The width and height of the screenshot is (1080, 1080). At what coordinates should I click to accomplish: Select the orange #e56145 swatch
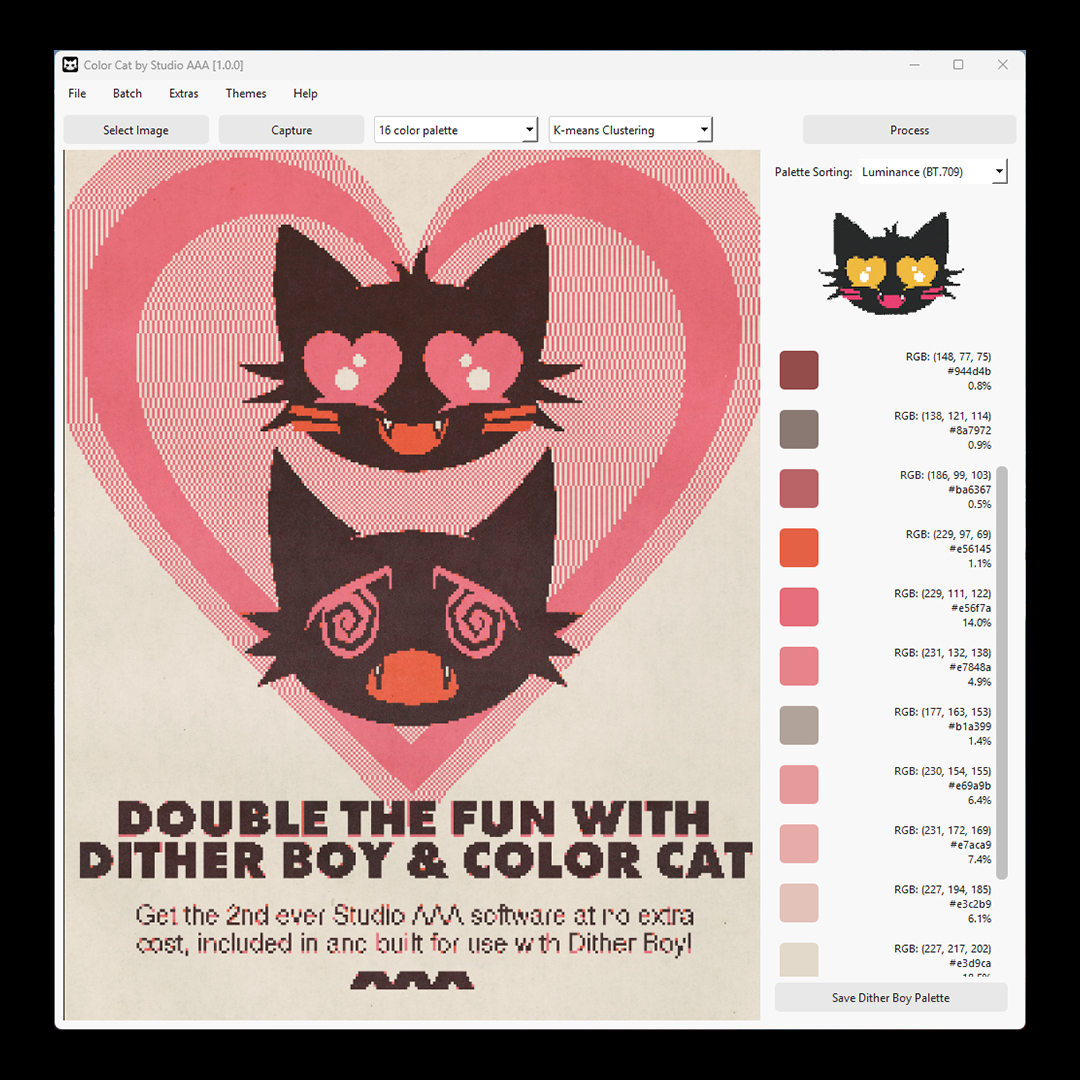(x=798, y=547)
